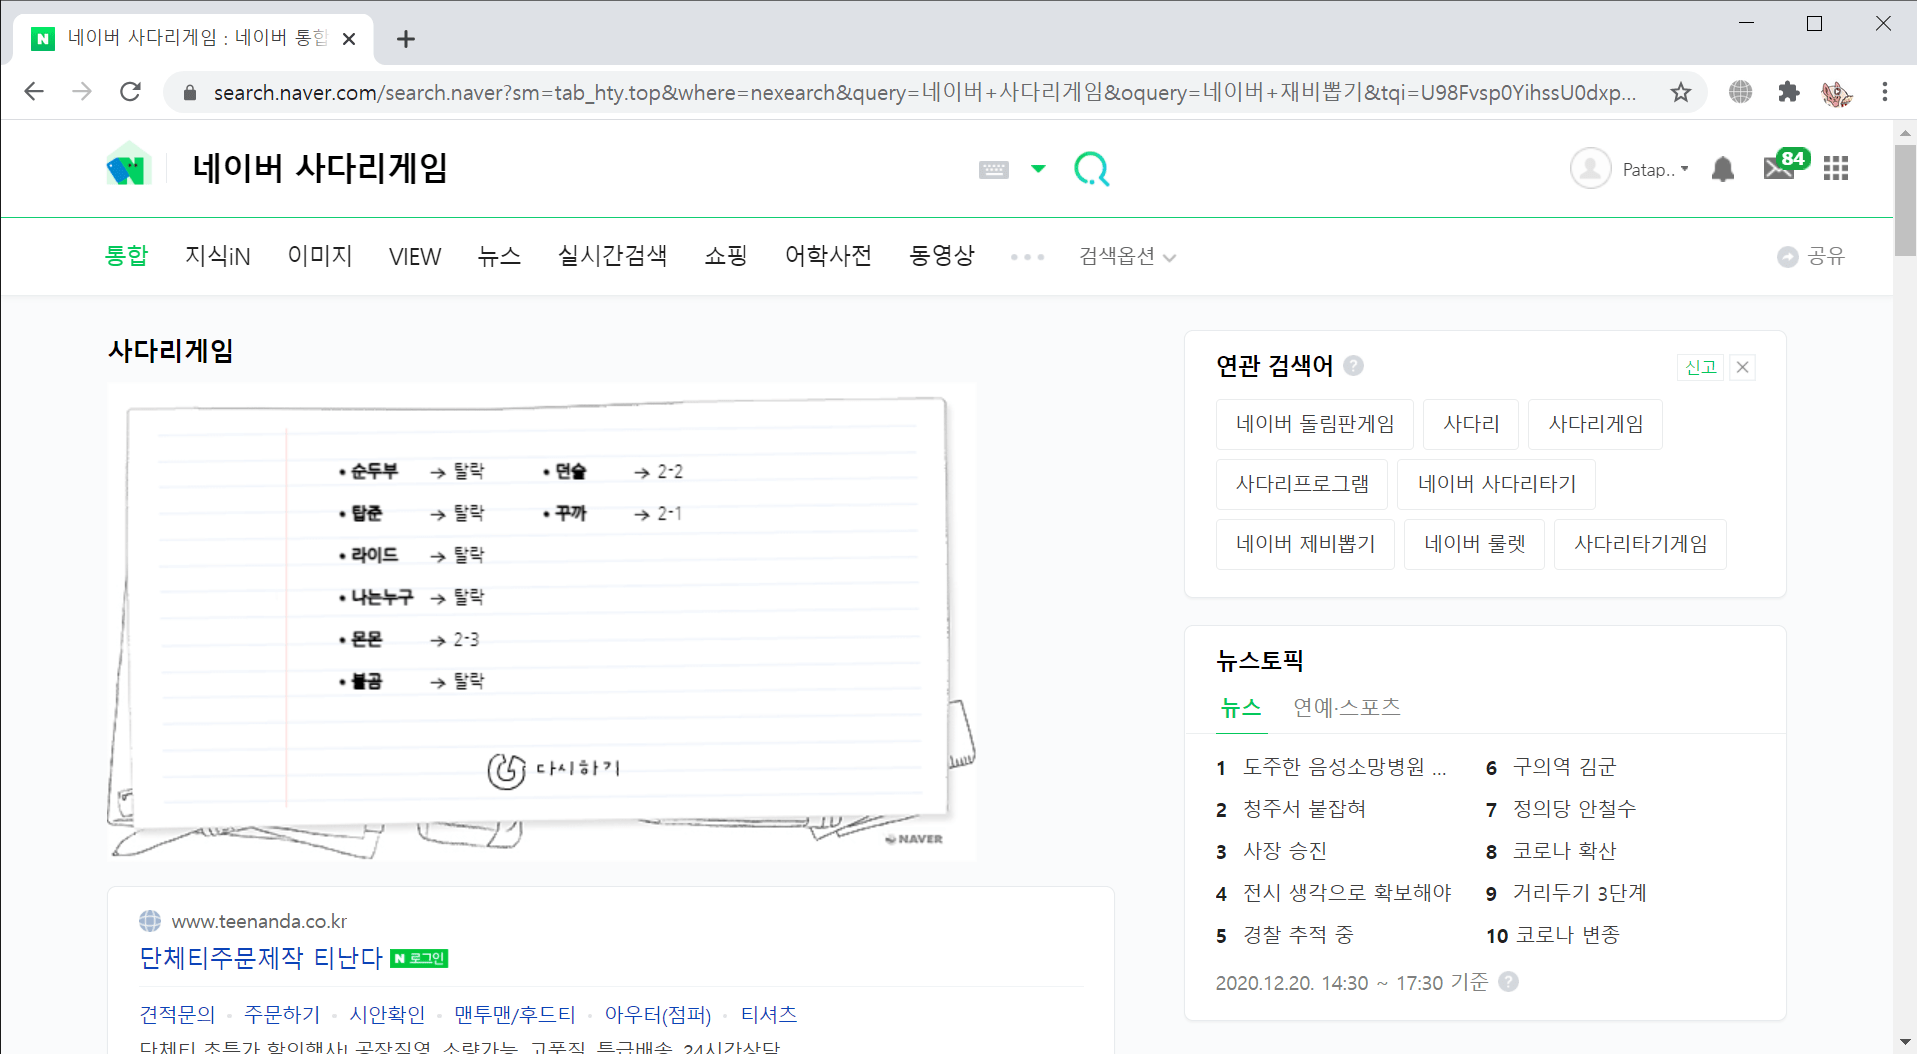Viewport: 1917px width, 1054px height.
Task: Click the address bar URL field
Action: 925,92
